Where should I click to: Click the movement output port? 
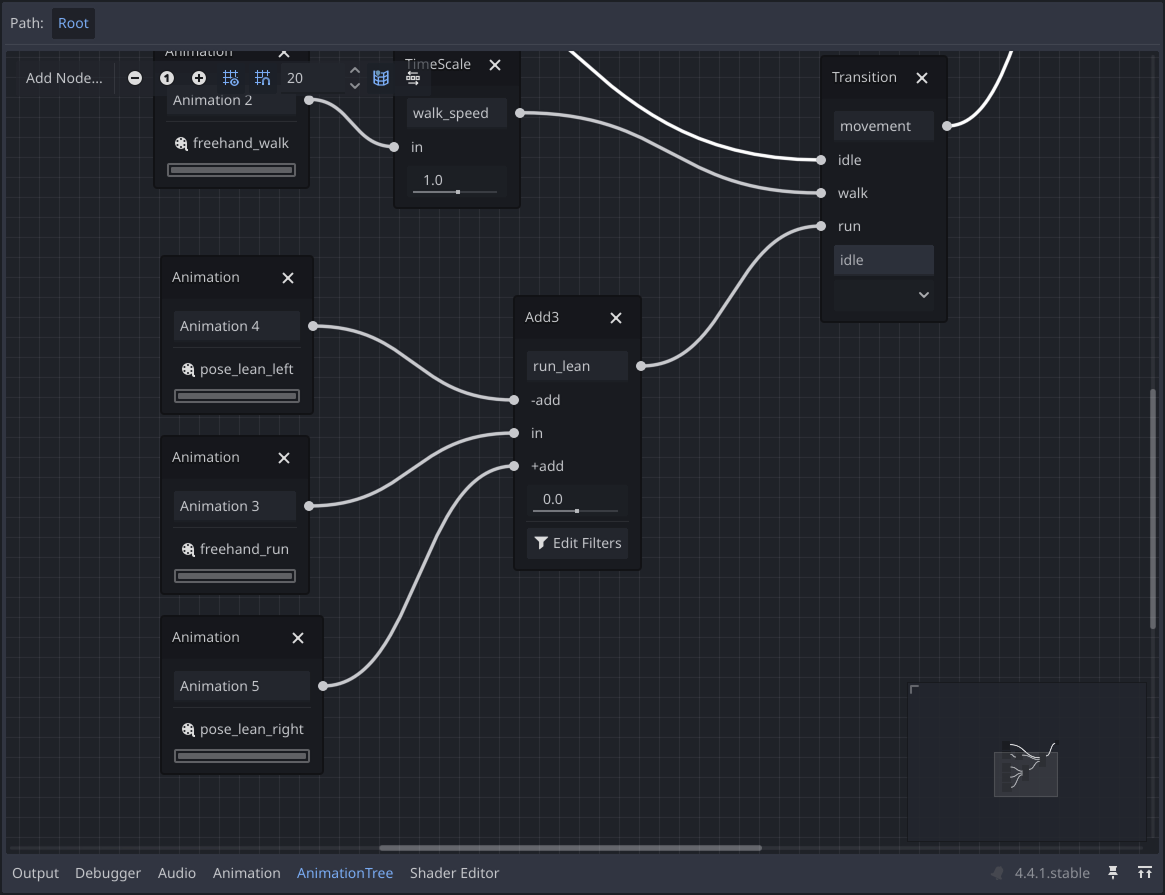pos(947,126)
